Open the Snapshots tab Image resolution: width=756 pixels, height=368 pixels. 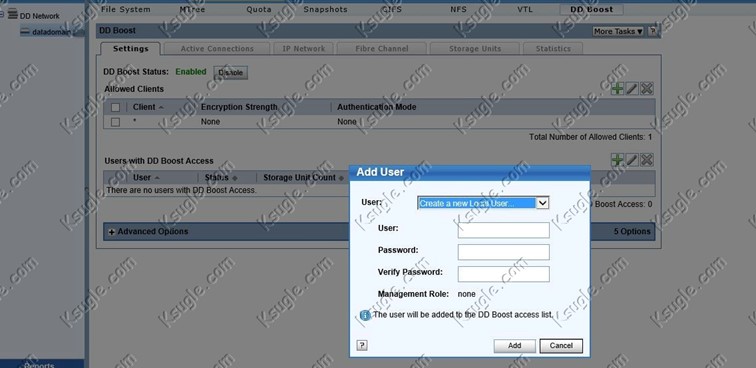[325, 9]
